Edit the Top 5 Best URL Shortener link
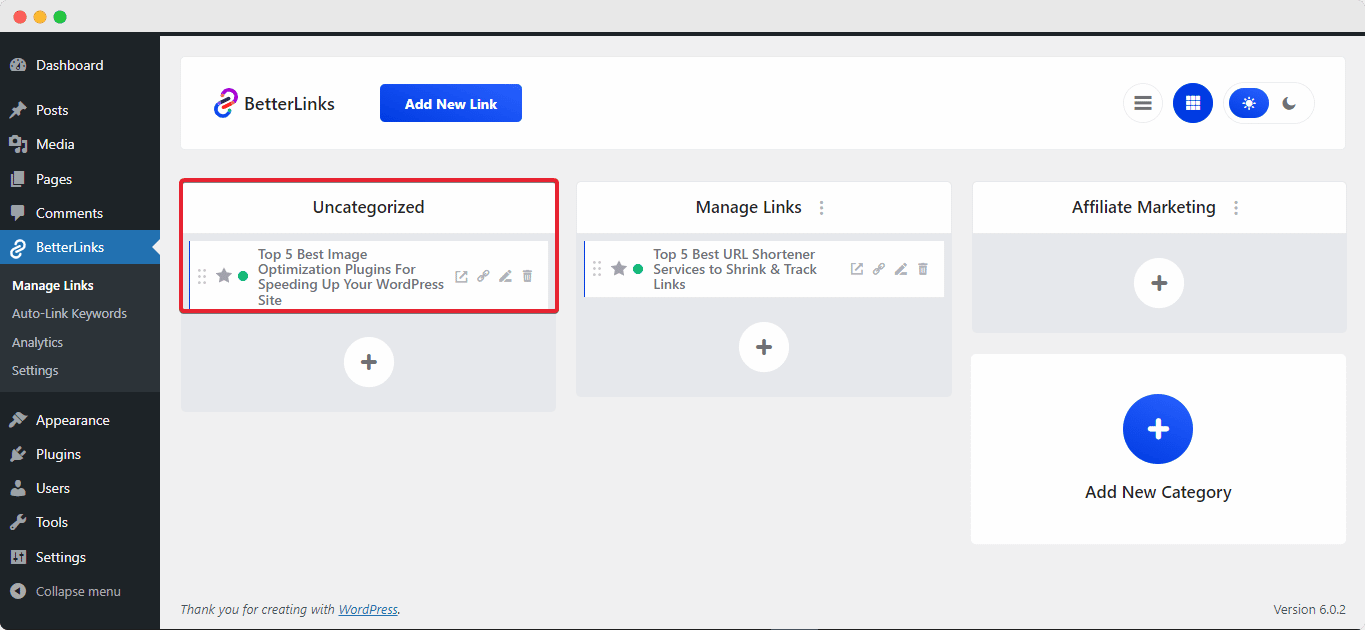 (x=900, y=268)
